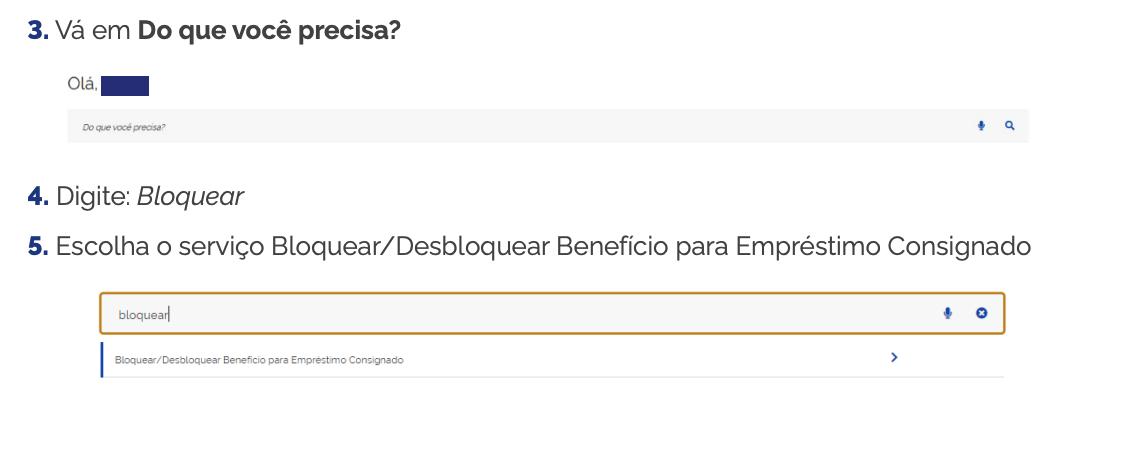Click the chevron arrow on the Bloquear/Desbloquear result
Screen dimensions: 1132x455
894,357
